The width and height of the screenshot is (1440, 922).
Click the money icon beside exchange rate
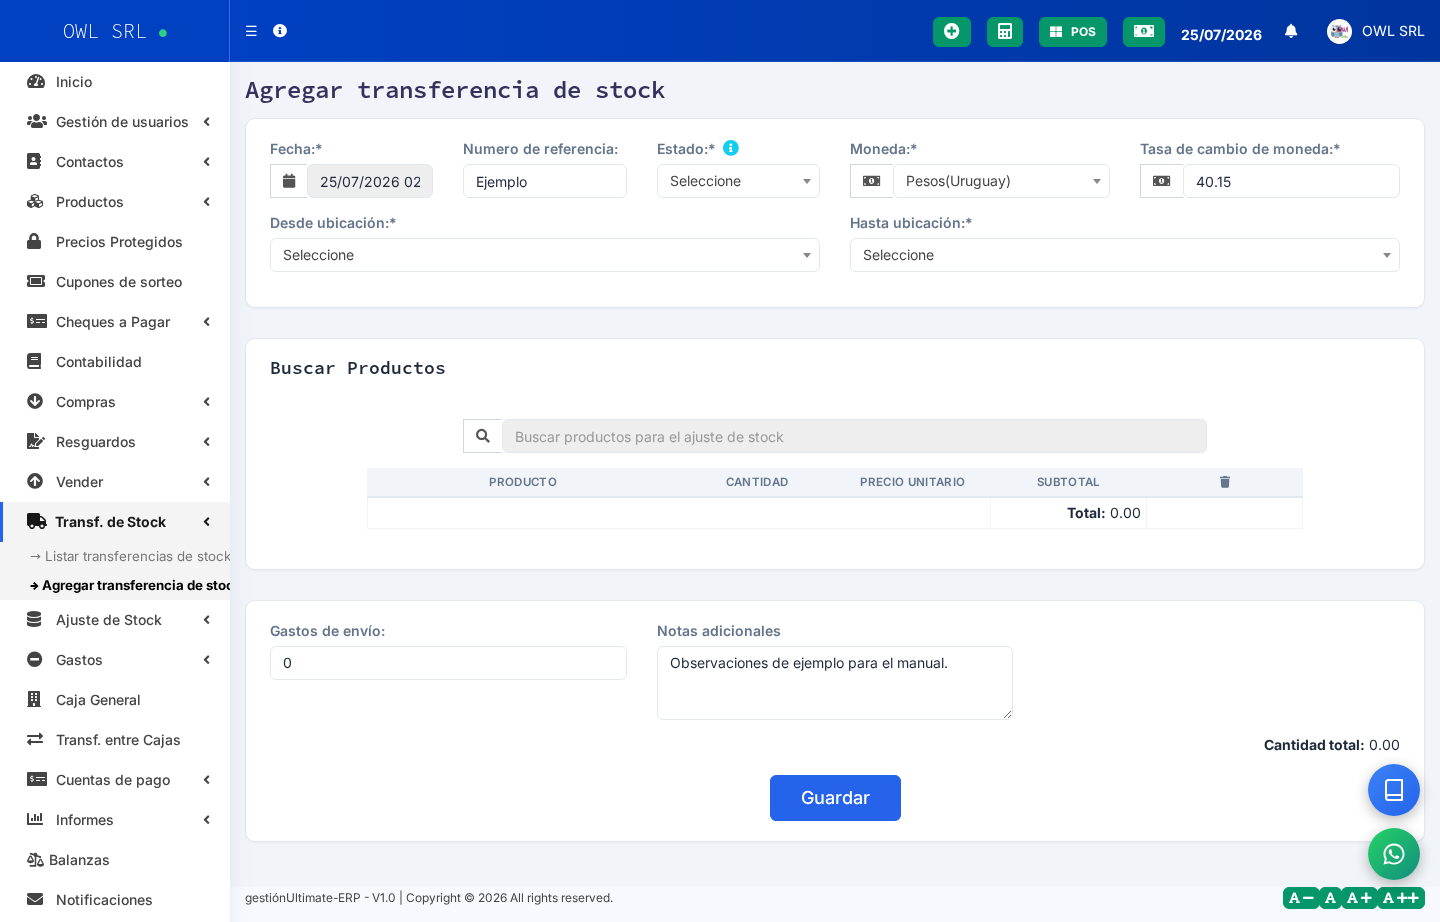click(1161, 181)
